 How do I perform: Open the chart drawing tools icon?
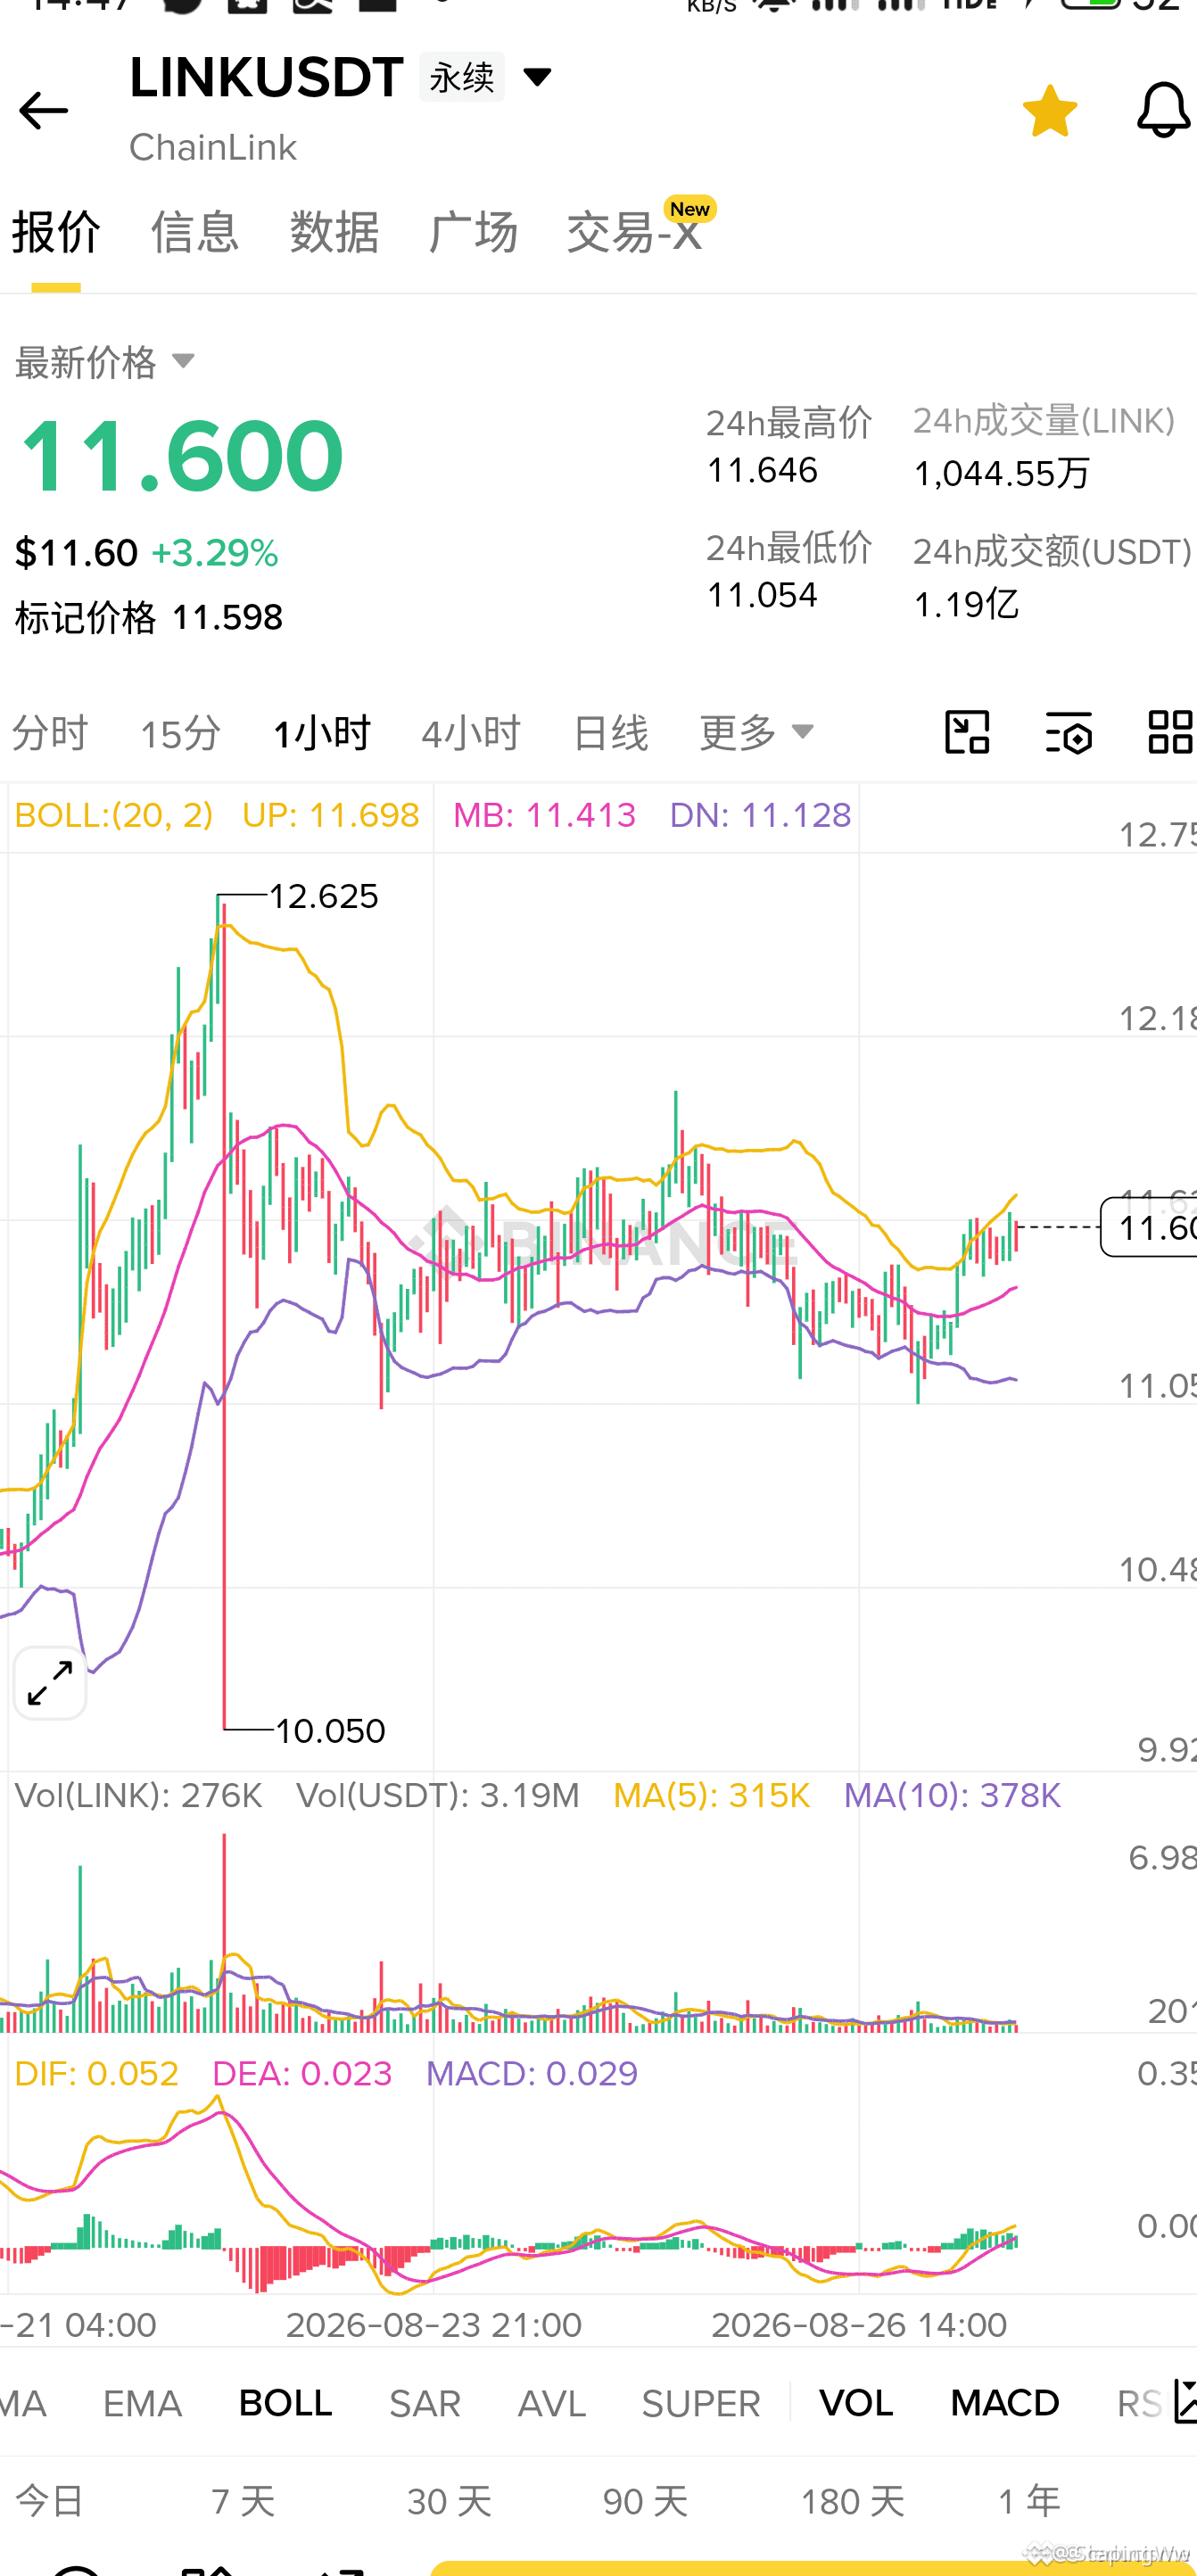(967, 732)
